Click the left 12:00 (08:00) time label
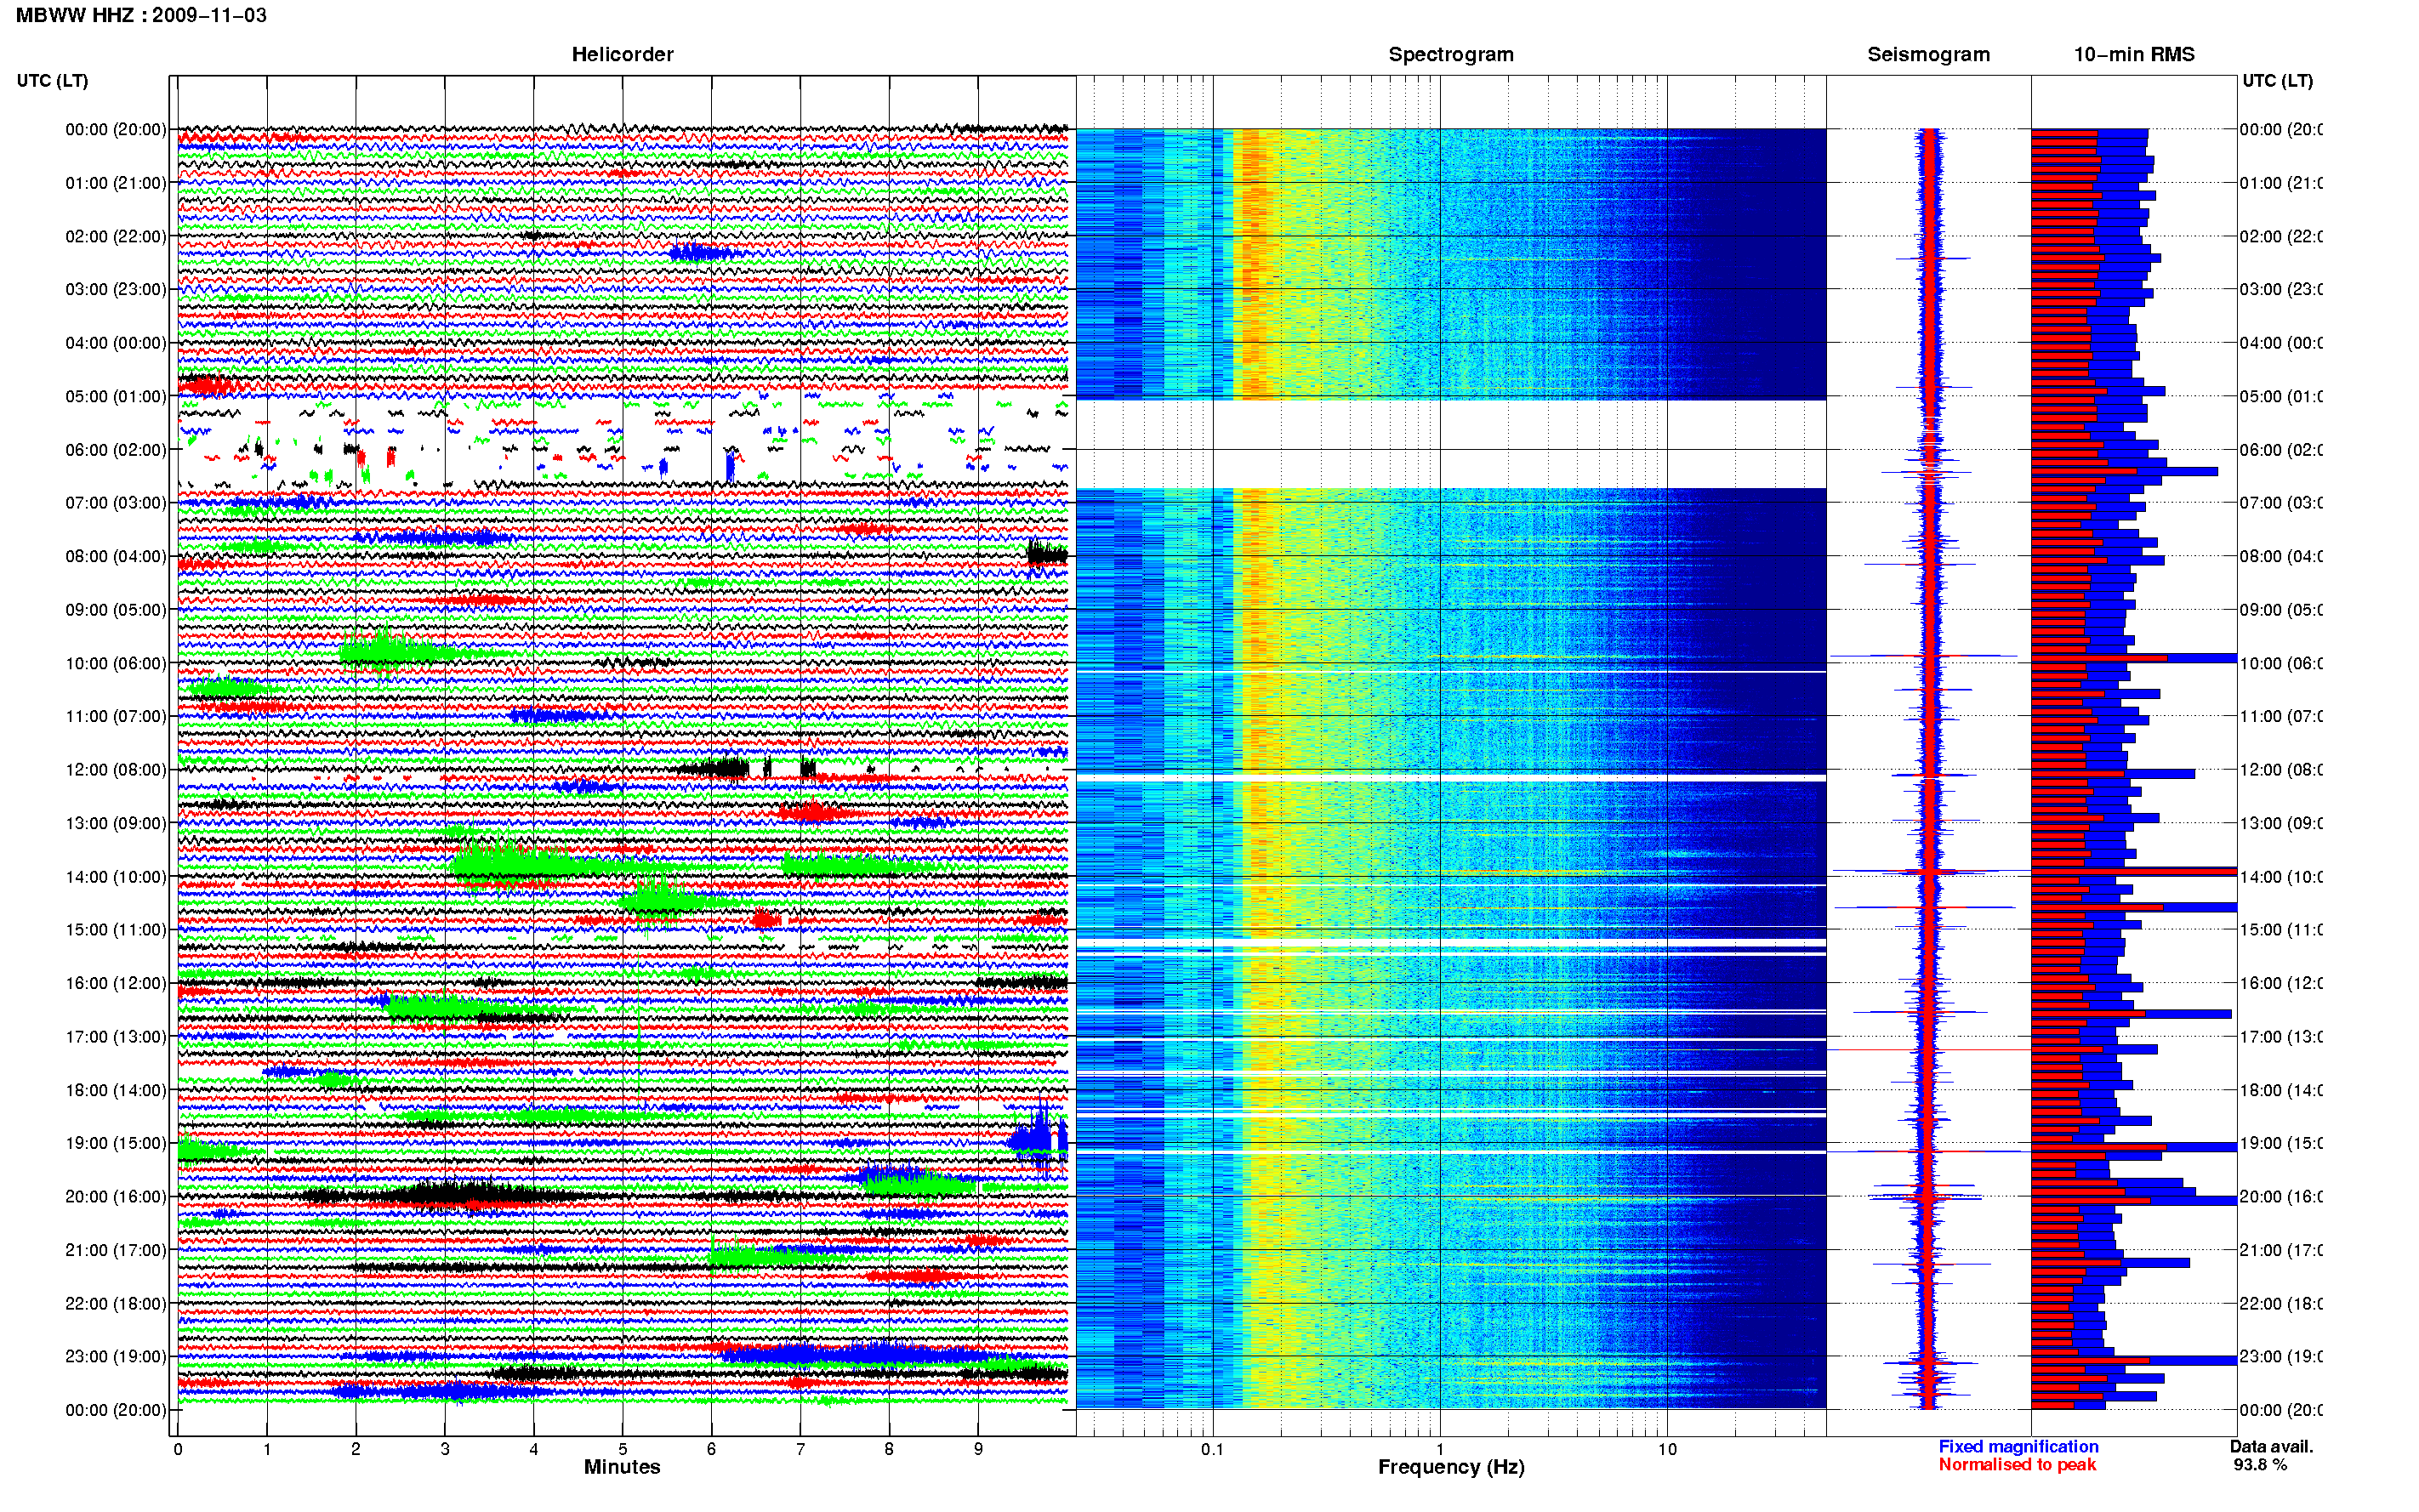This screenshot has width=2419, height=1512. pos(115,769)
